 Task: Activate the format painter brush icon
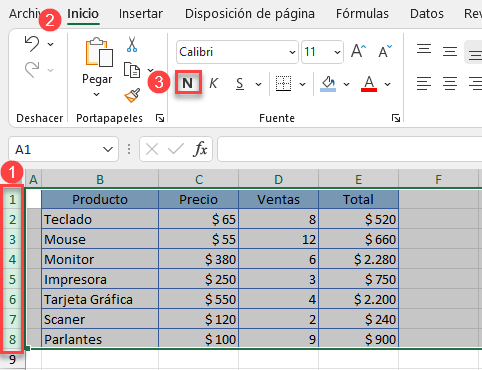(132, 95)
